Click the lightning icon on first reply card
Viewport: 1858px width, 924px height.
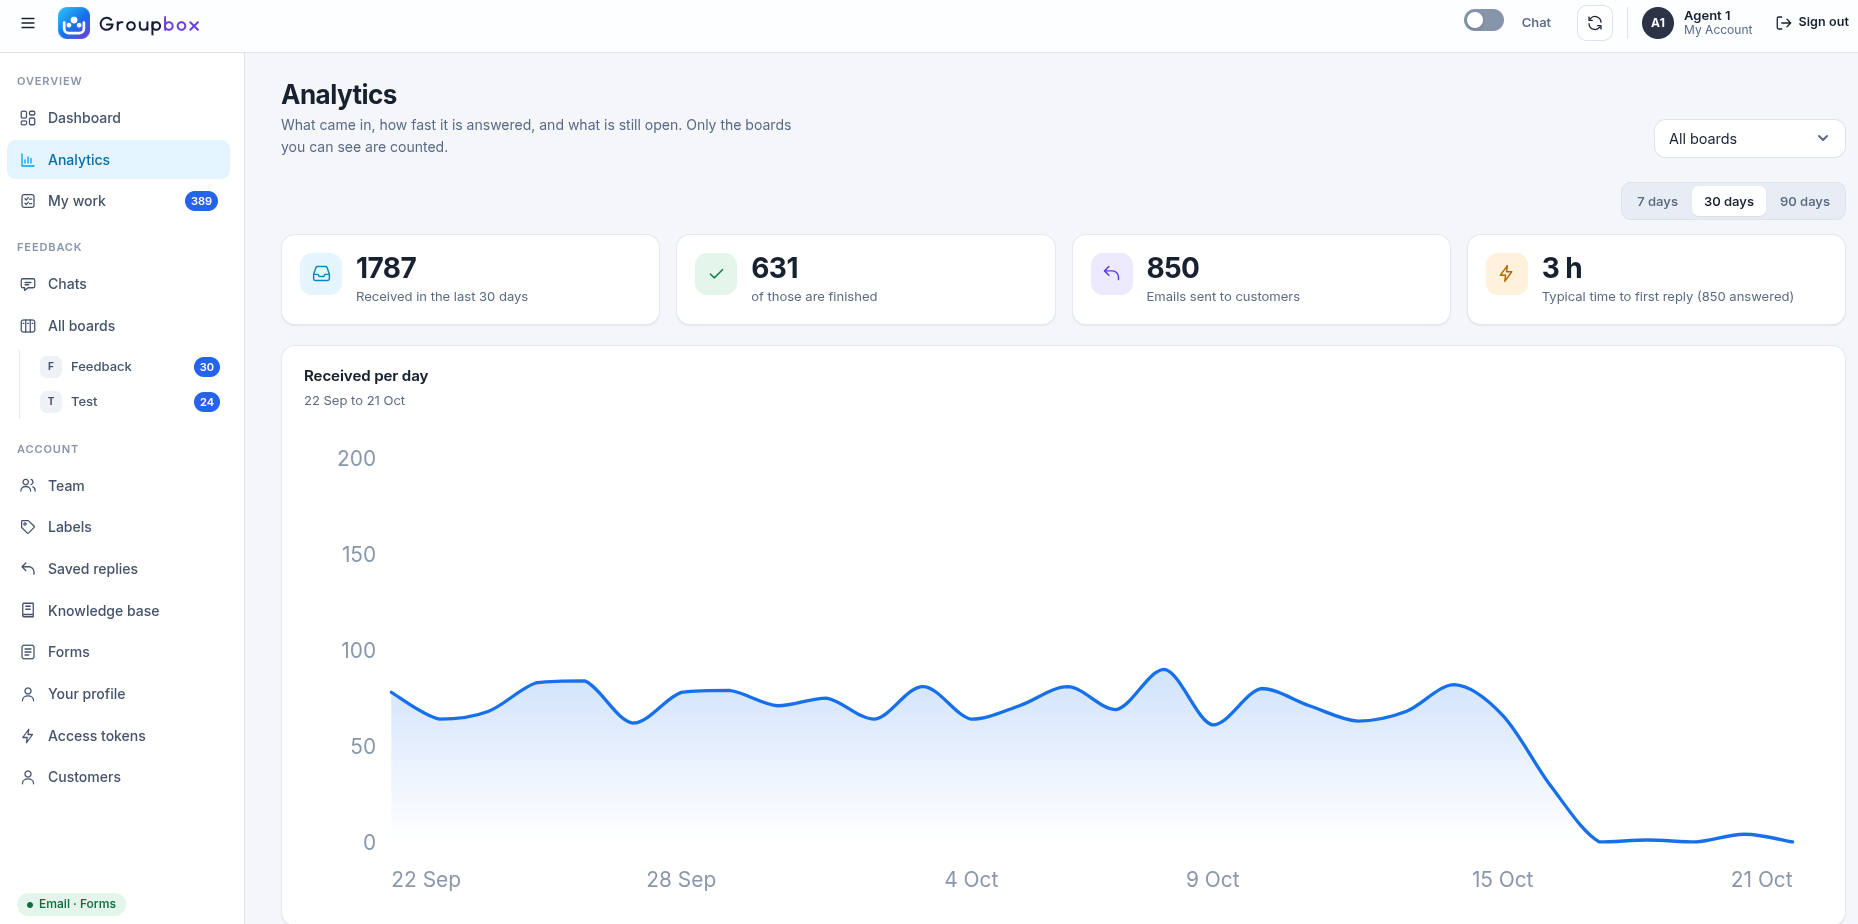point(1507,274)
